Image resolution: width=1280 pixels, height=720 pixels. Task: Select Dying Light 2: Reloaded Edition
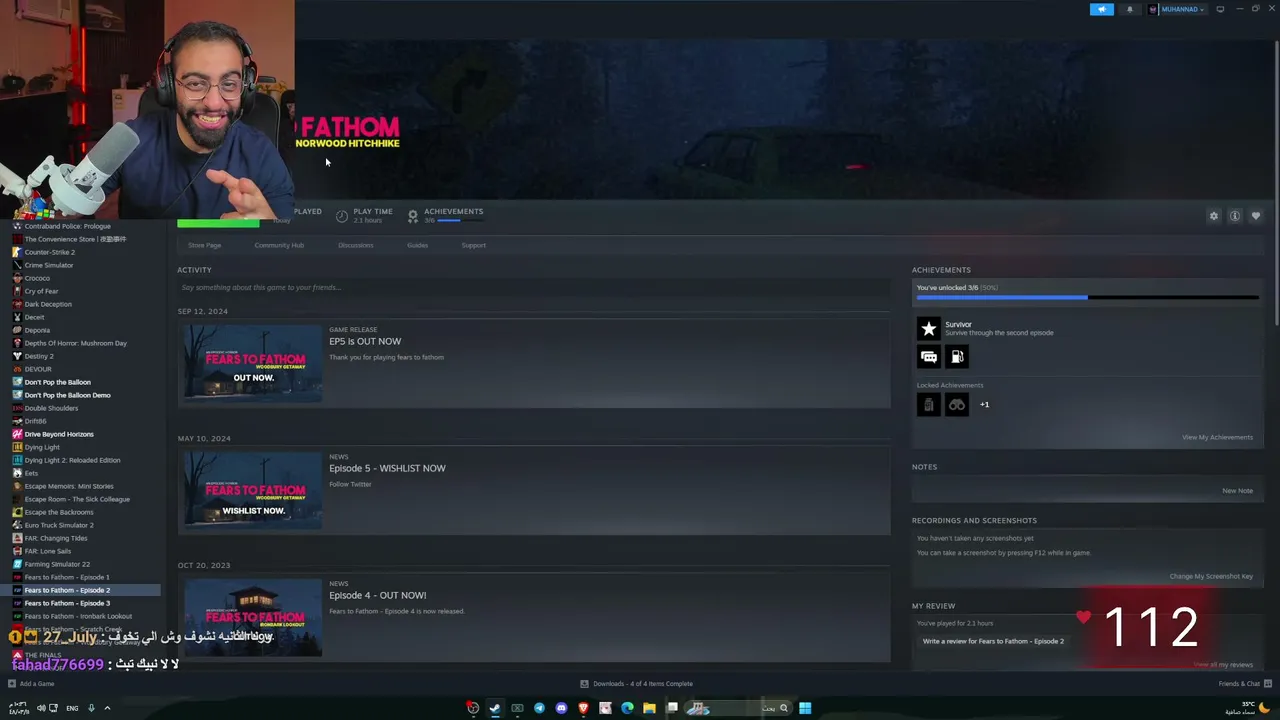pyautogui.click(x=72, y=460)
